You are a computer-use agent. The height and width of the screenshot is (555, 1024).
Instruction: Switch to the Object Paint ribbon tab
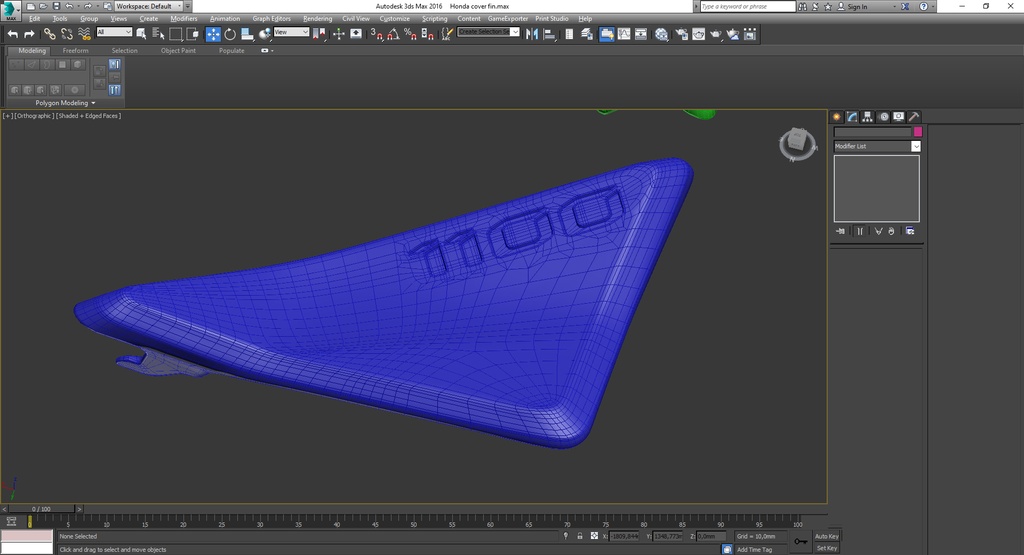tap(178, 50)
